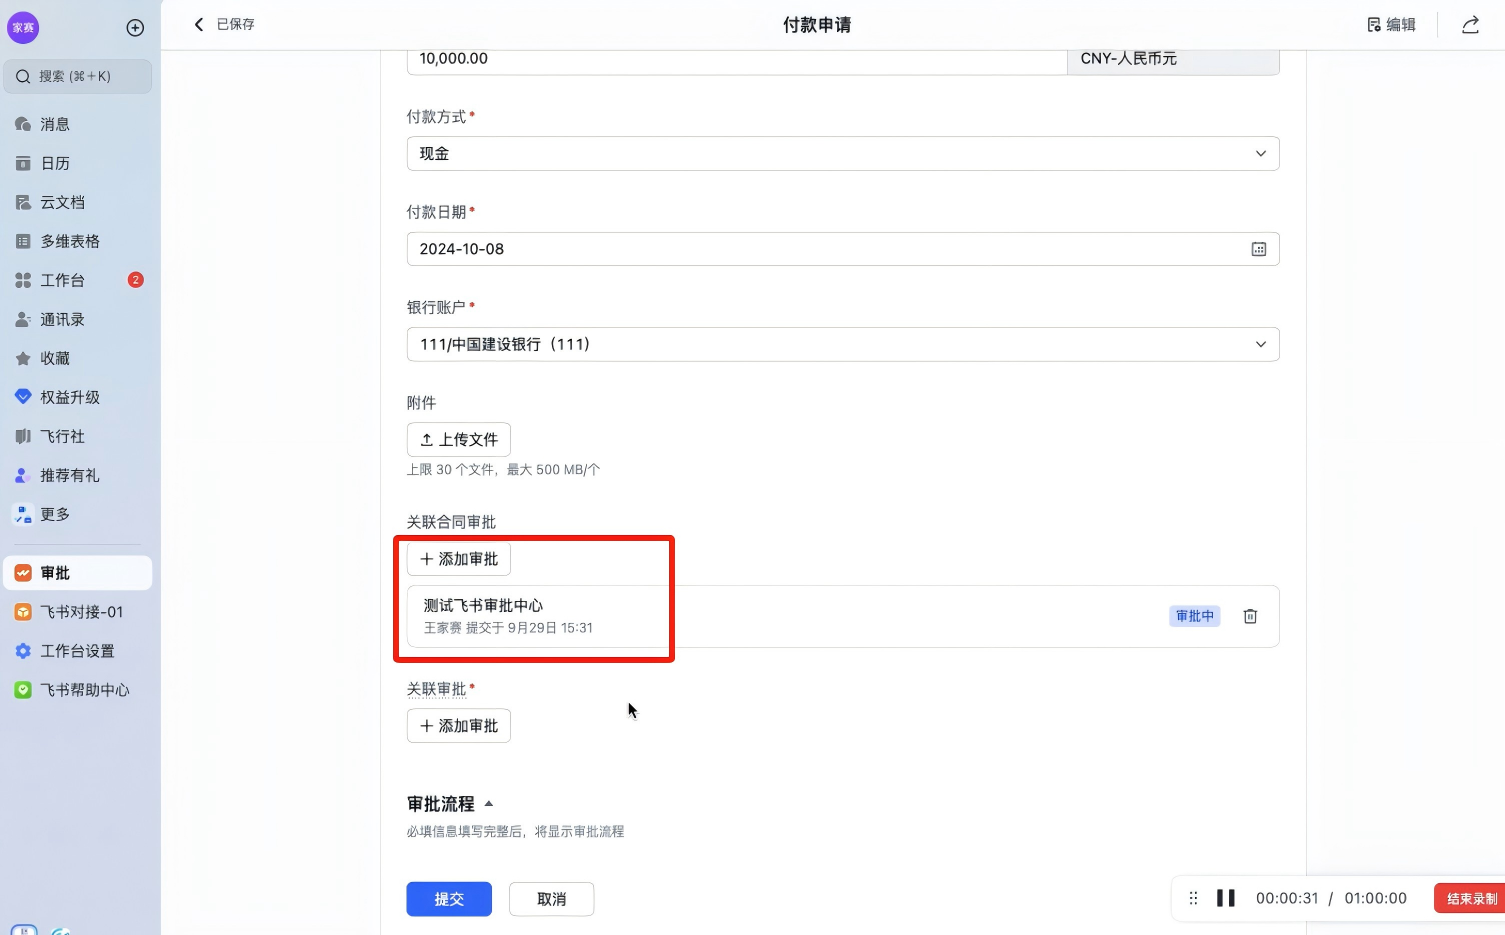The height and width of the screenshot is (935, 1505).
Task: Open 工作台 in the sidebar
Action: (62, 280)
